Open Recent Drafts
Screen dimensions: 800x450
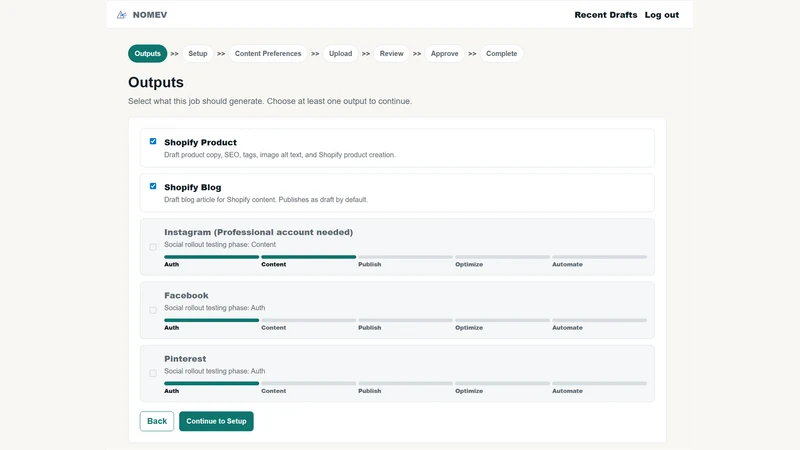click(x=606, y=15)
